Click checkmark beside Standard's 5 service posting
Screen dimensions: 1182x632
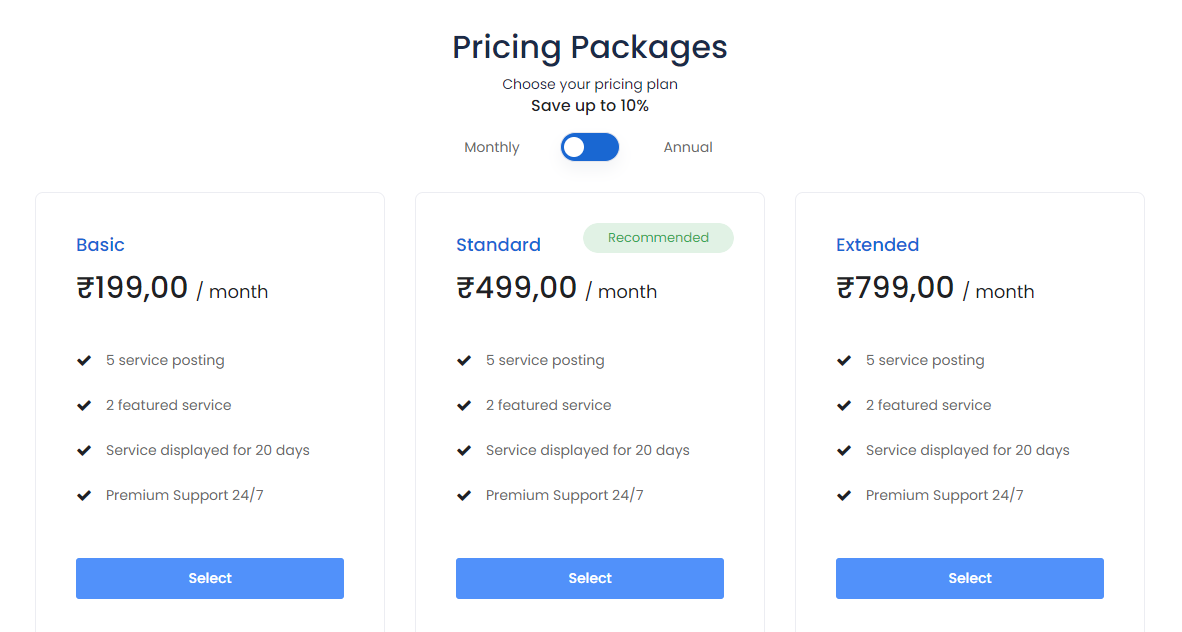coord(464,360)
